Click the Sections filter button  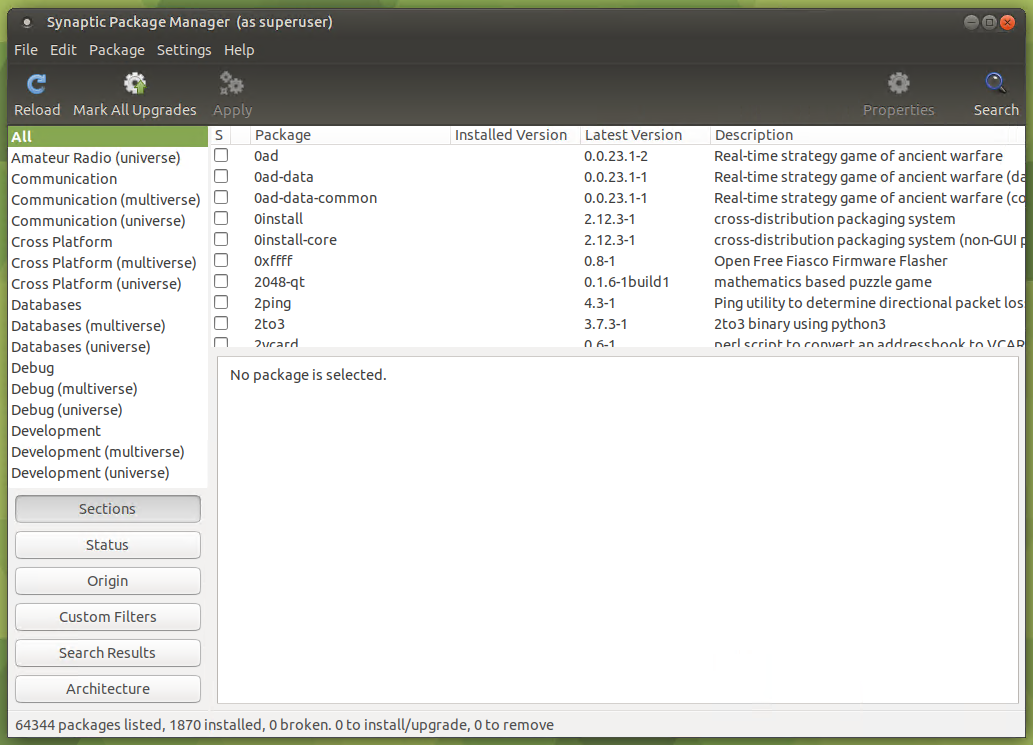(x=107, y=509)
